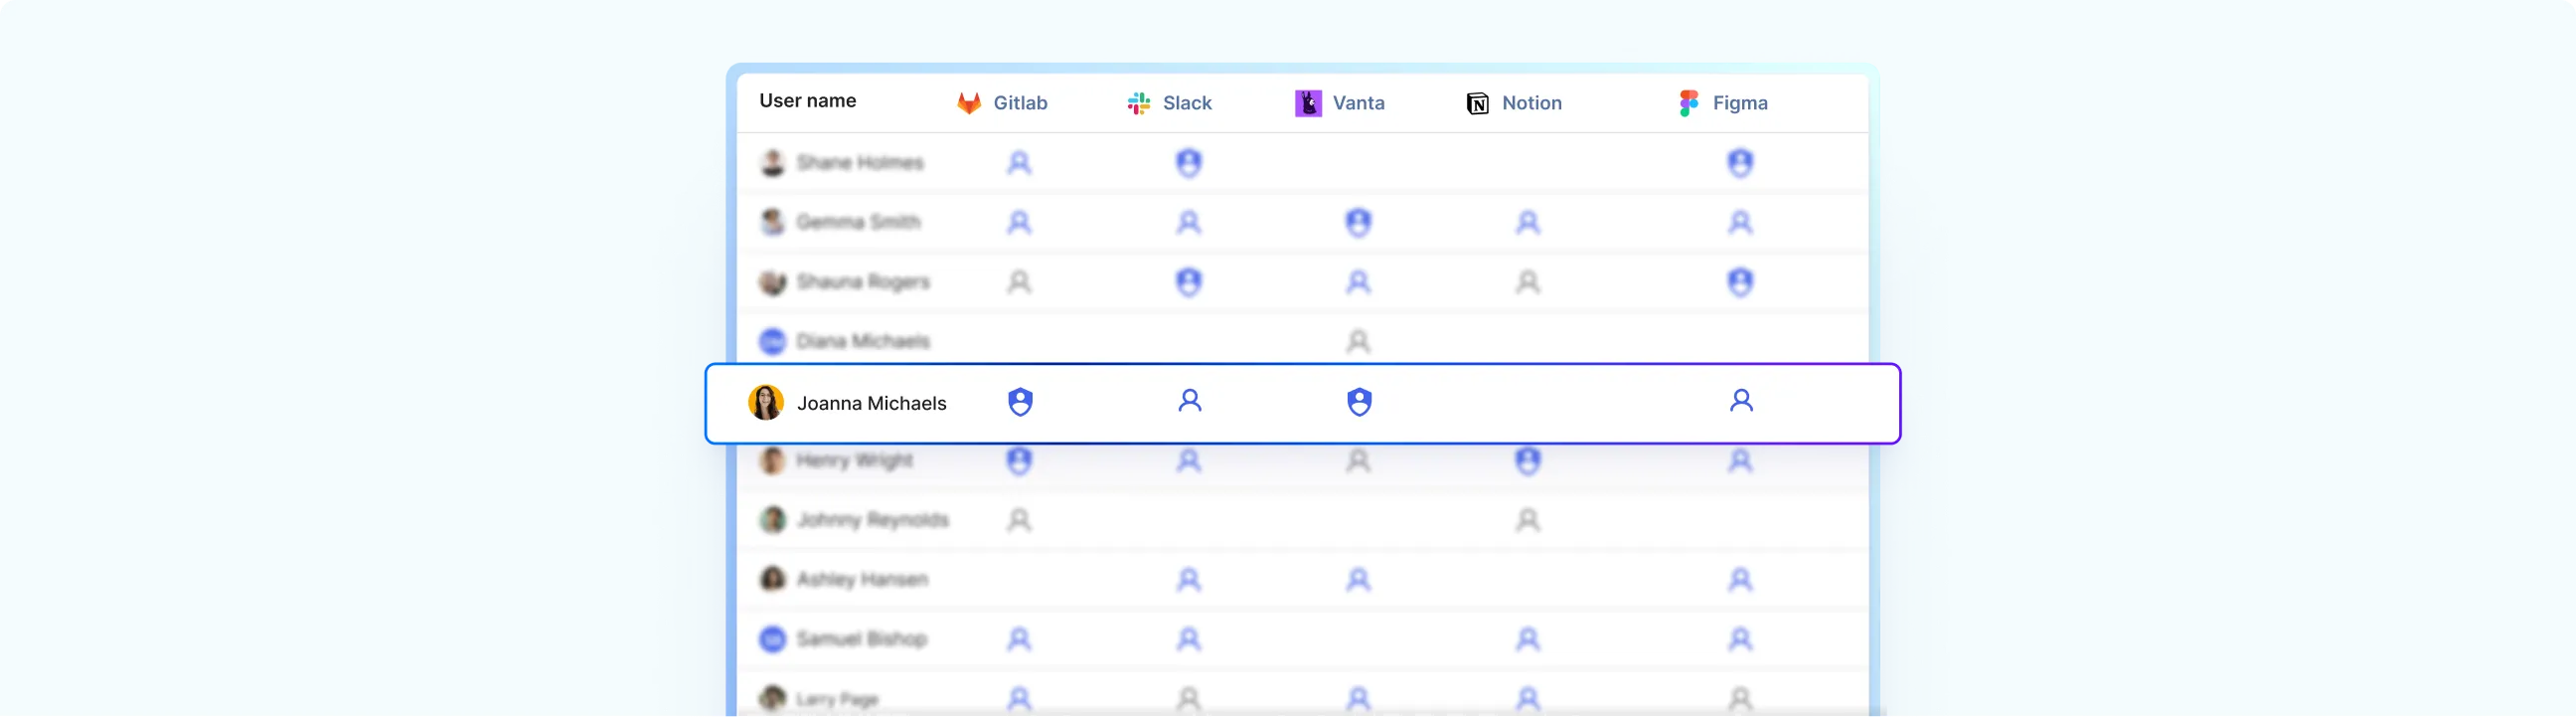Click Ashley Hansen's Figma user icon

pyautogui.click(x=1740, y=580)
